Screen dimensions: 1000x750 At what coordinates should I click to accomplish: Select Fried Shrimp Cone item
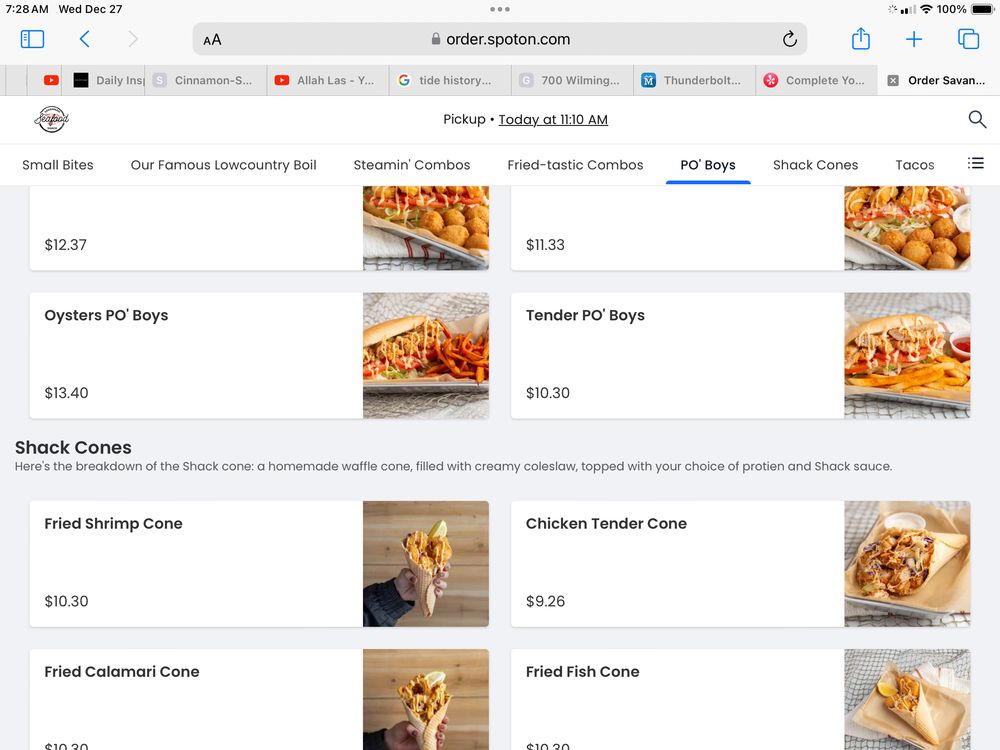(259, 564)
